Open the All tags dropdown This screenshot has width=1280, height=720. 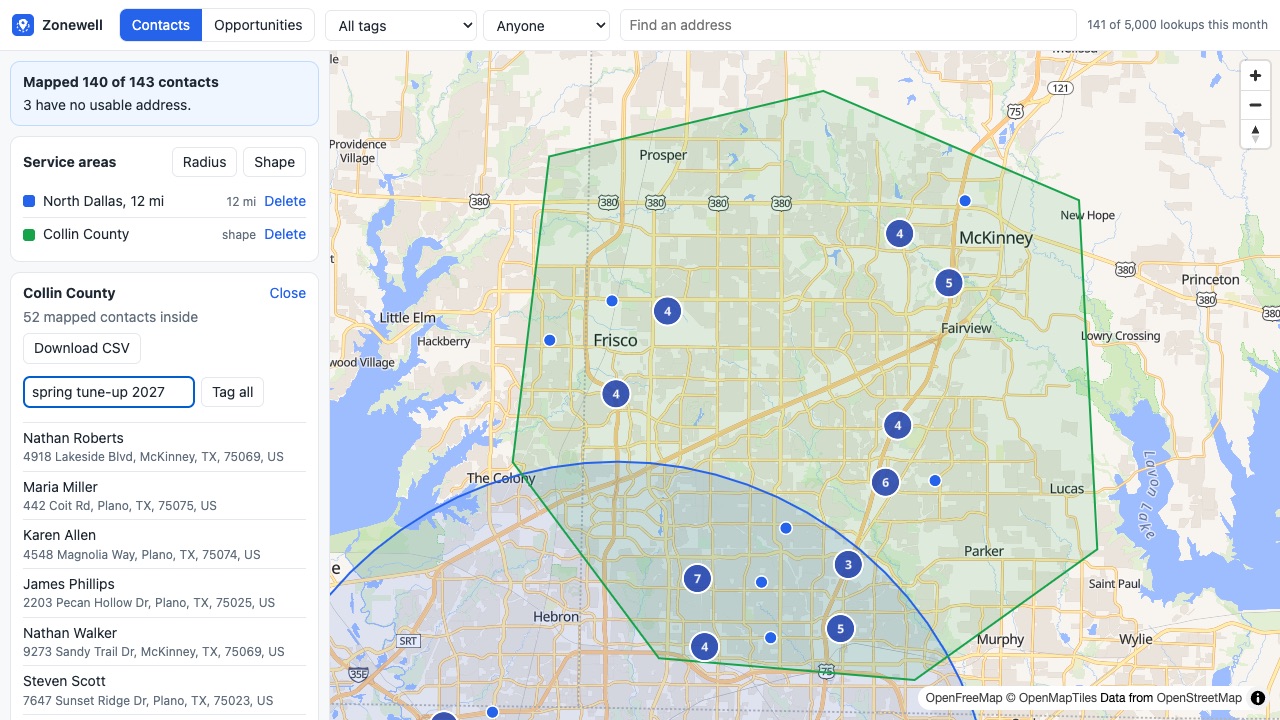[x=401, y=25]
